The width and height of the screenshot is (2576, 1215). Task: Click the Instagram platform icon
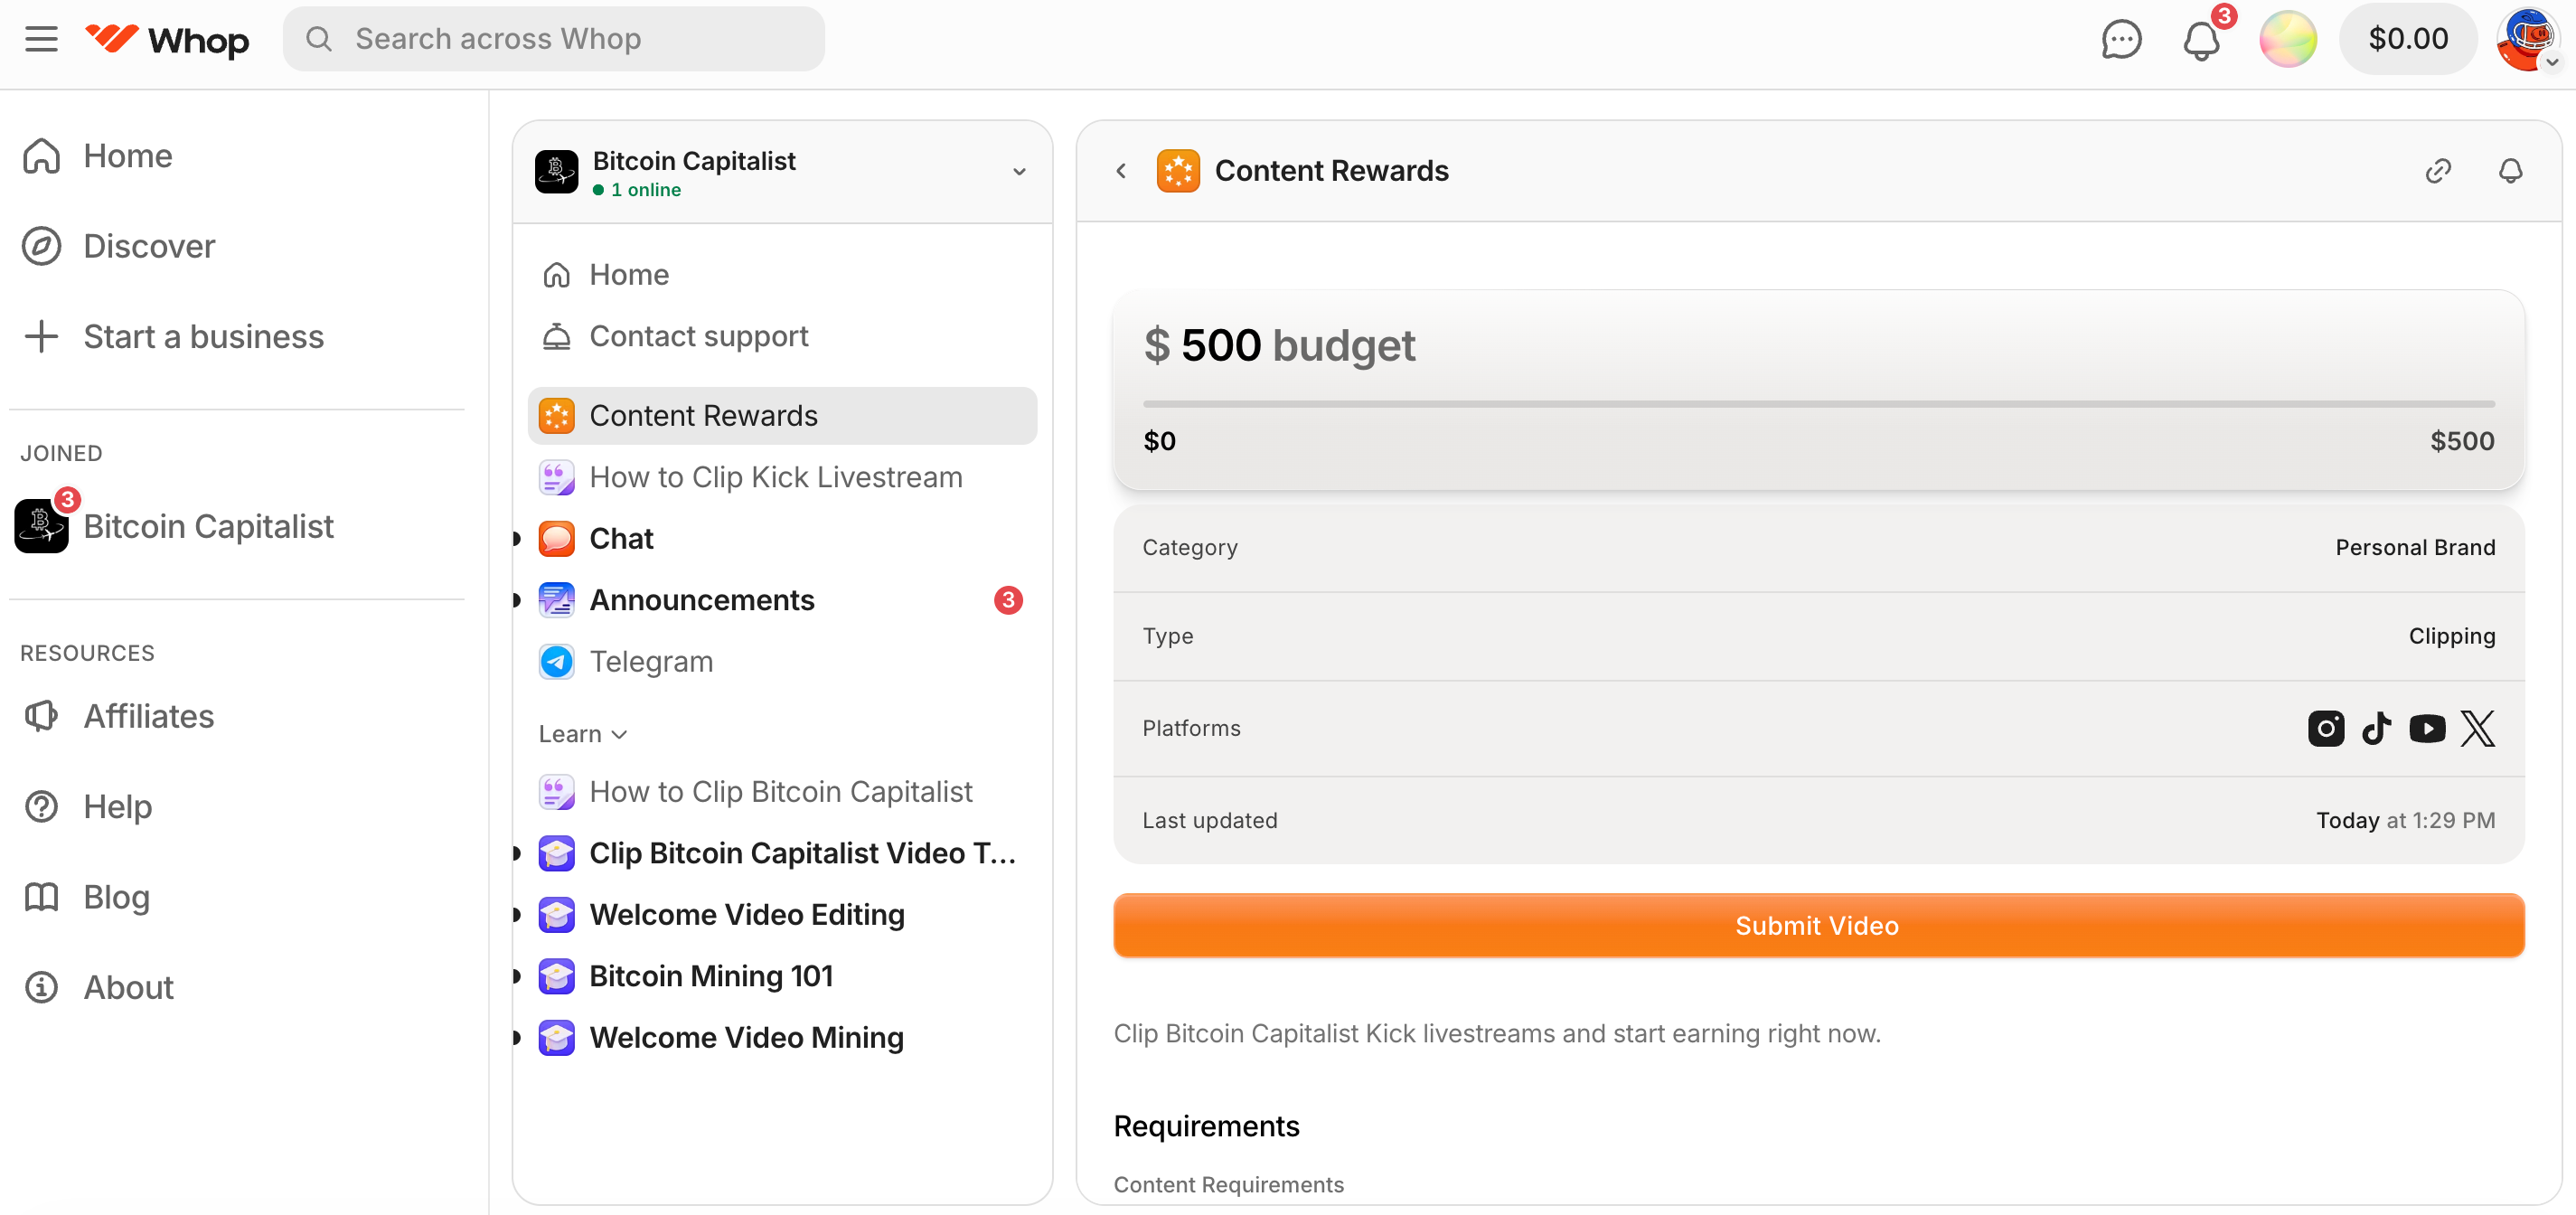(x=2326, y=728)
